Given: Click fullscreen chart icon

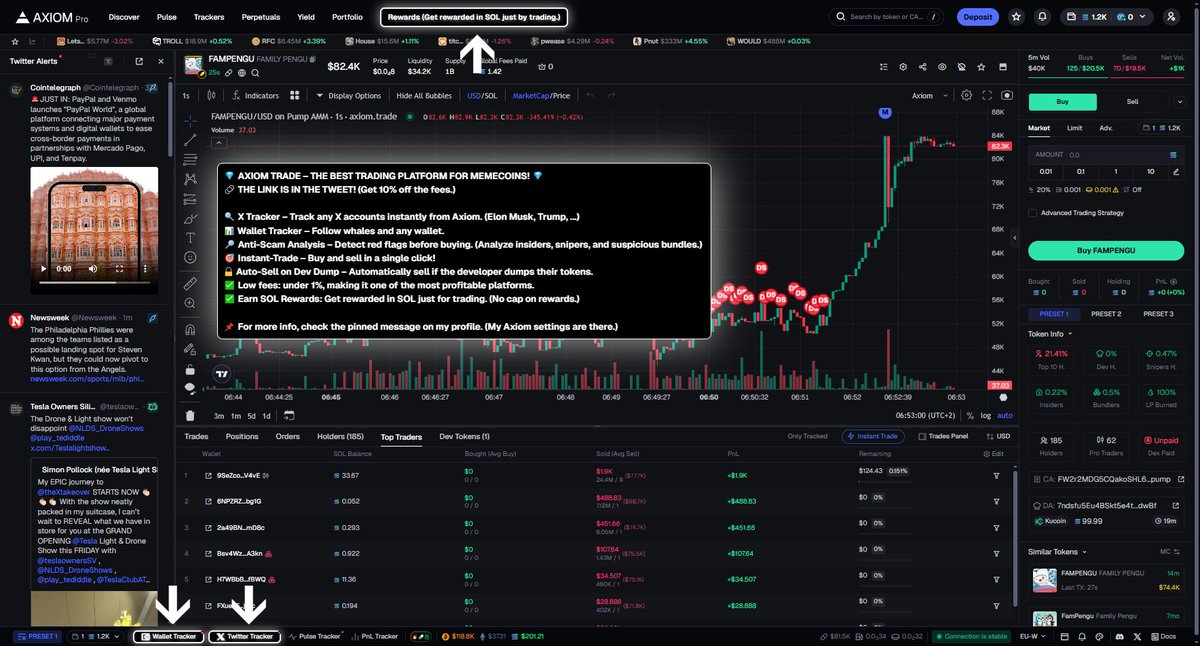Looking at the screenshot, I should [986, 95].
